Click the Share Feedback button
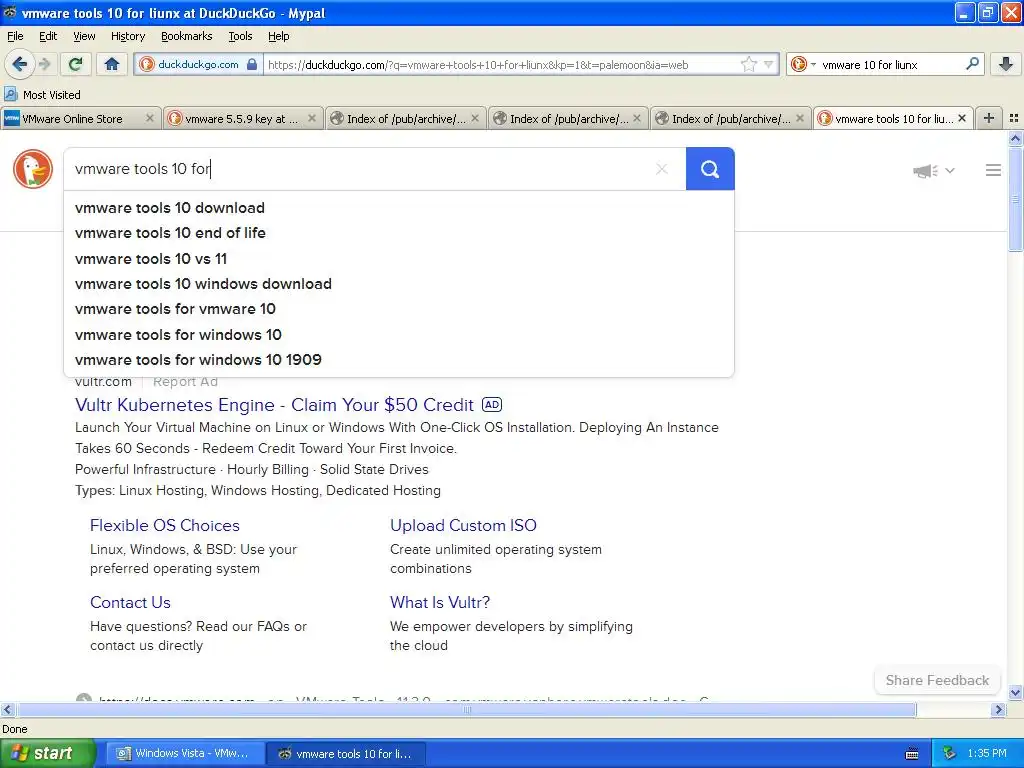This screenshot has width=1024, height=768. click(937, 680)
